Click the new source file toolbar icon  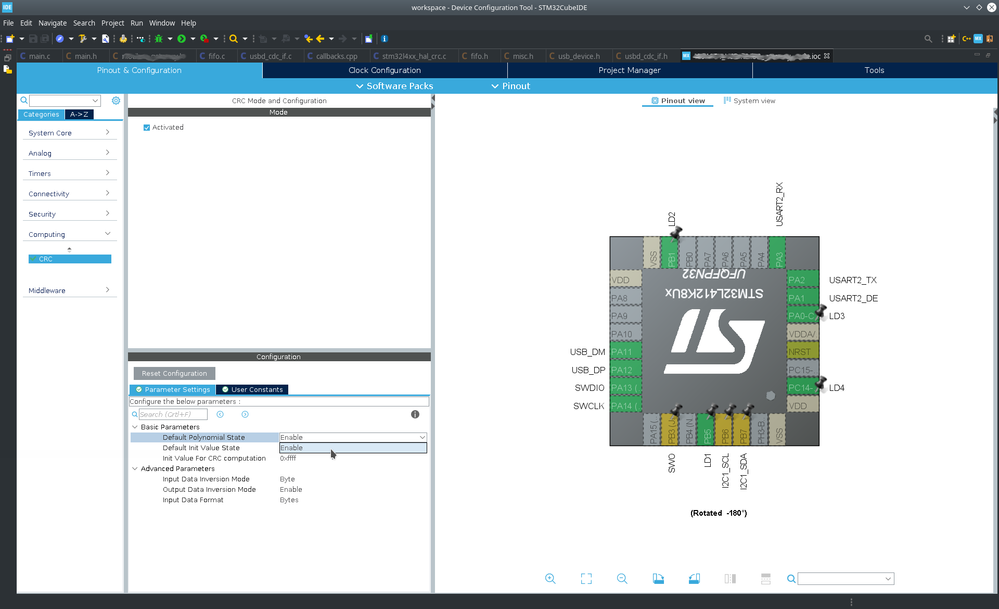point(106,39)
